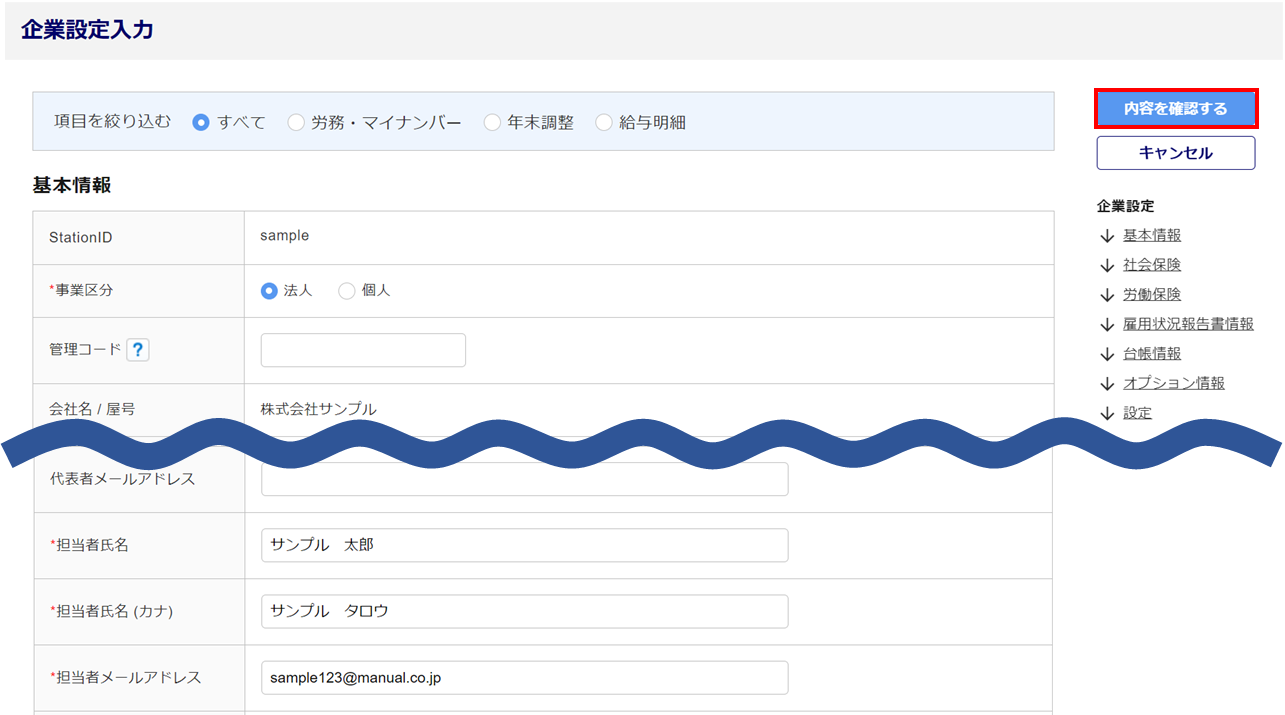The width and height of the screenshot is (1285, 715).
Task: Click the down arrow icon beside 設定
Action: tap(1106, 413)
